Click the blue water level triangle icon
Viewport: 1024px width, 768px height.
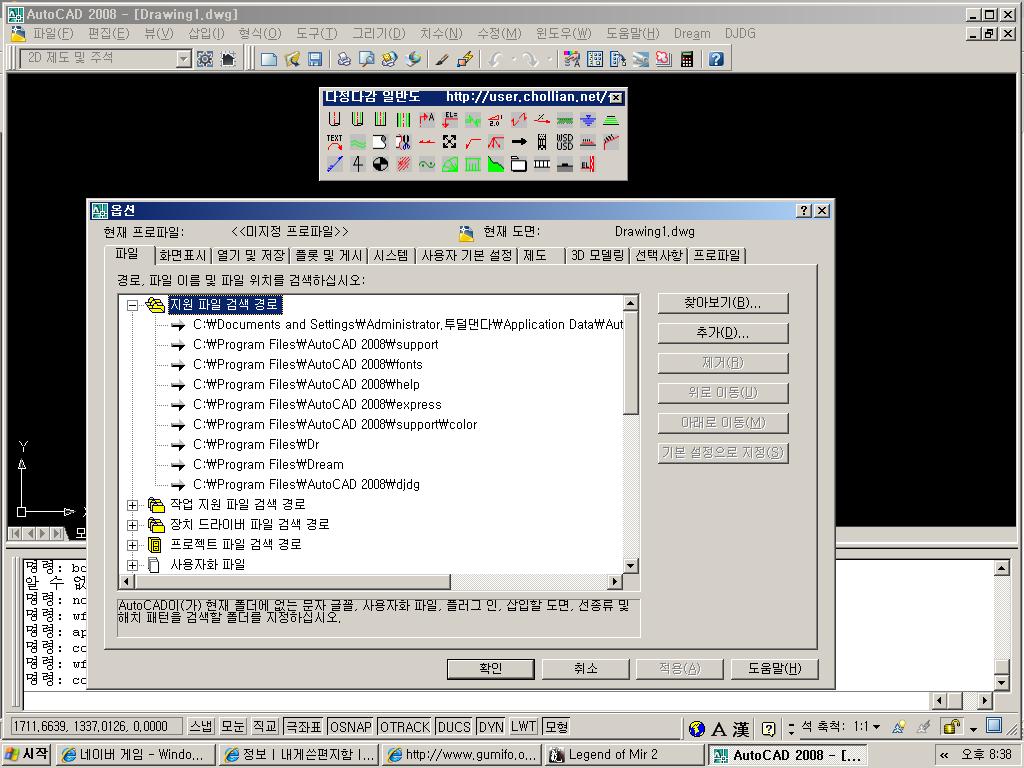pos(588,120)
